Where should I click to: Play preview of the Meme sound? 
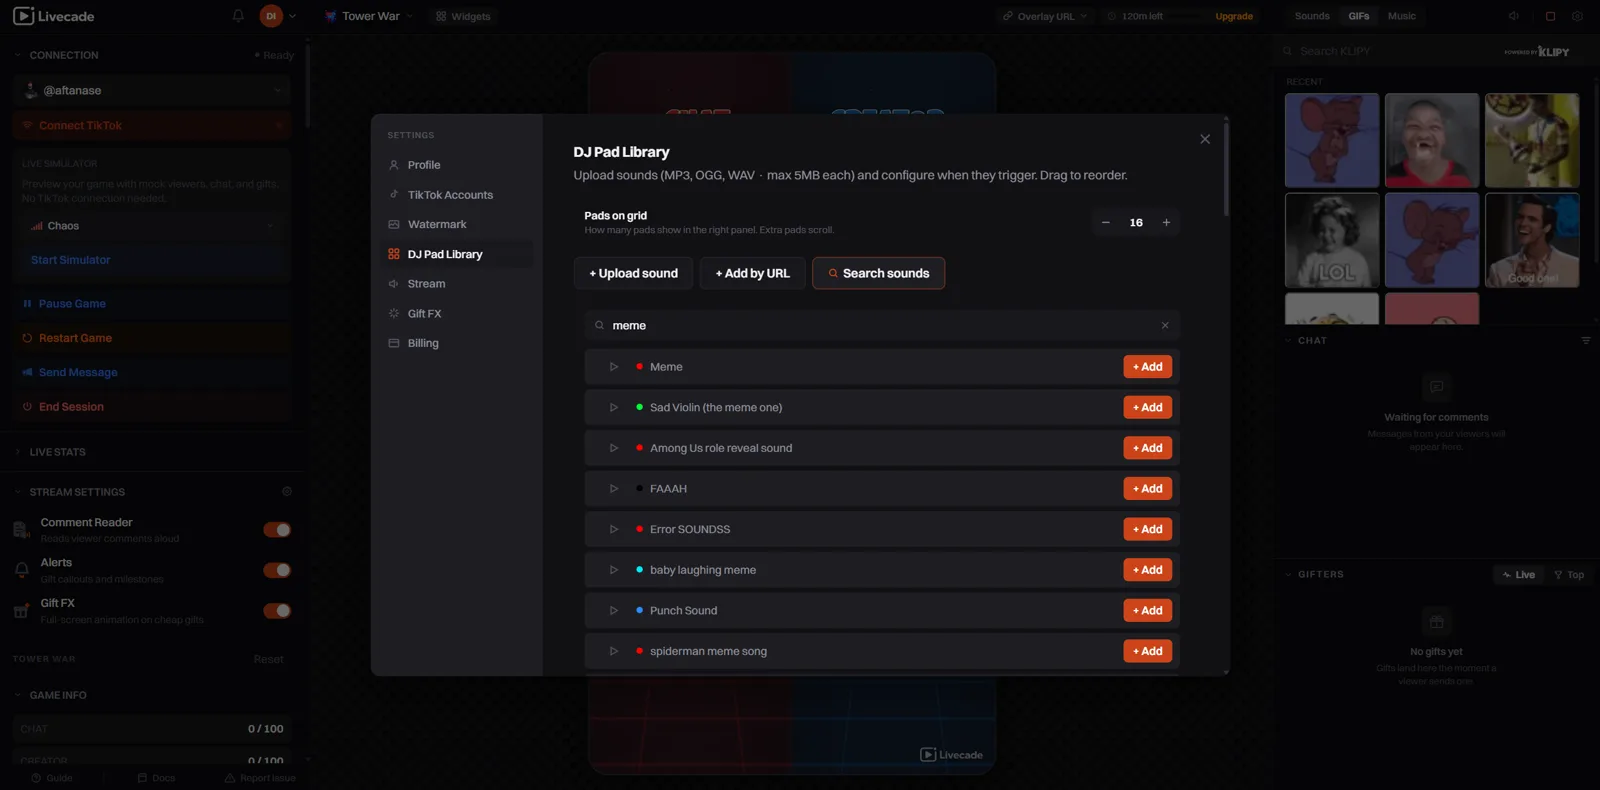tap(614, 367)
